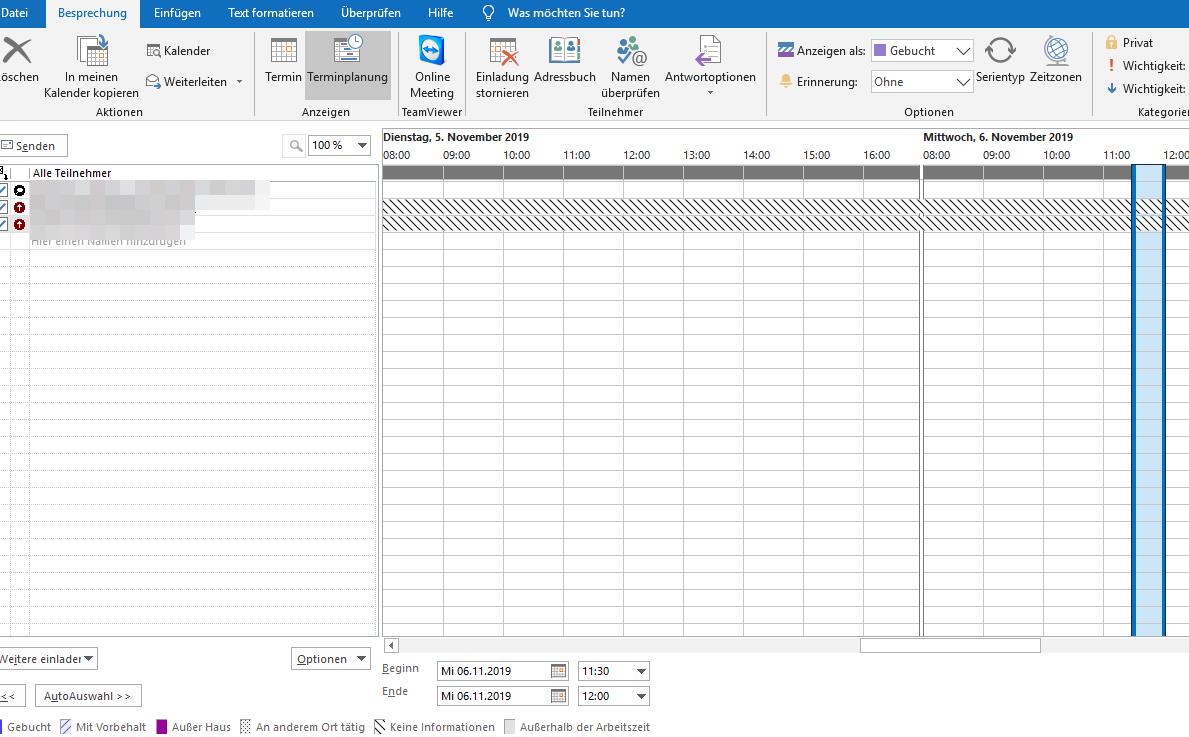Open the Erinnerung dropdown

pyautogui.click(x=962, y=82)
